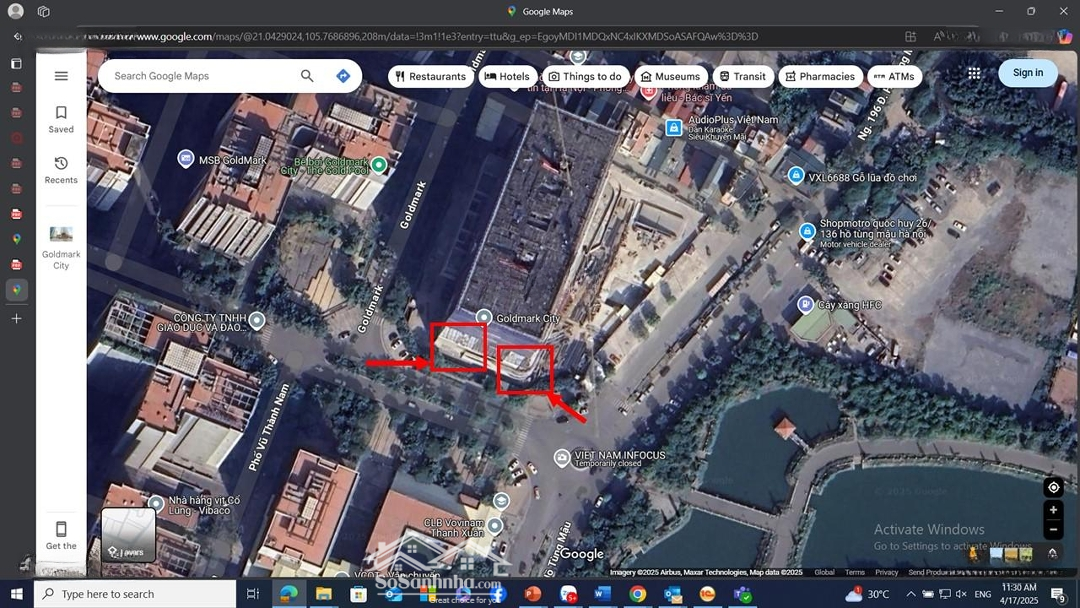Click the Search Google Maps field

click(200, 76)
